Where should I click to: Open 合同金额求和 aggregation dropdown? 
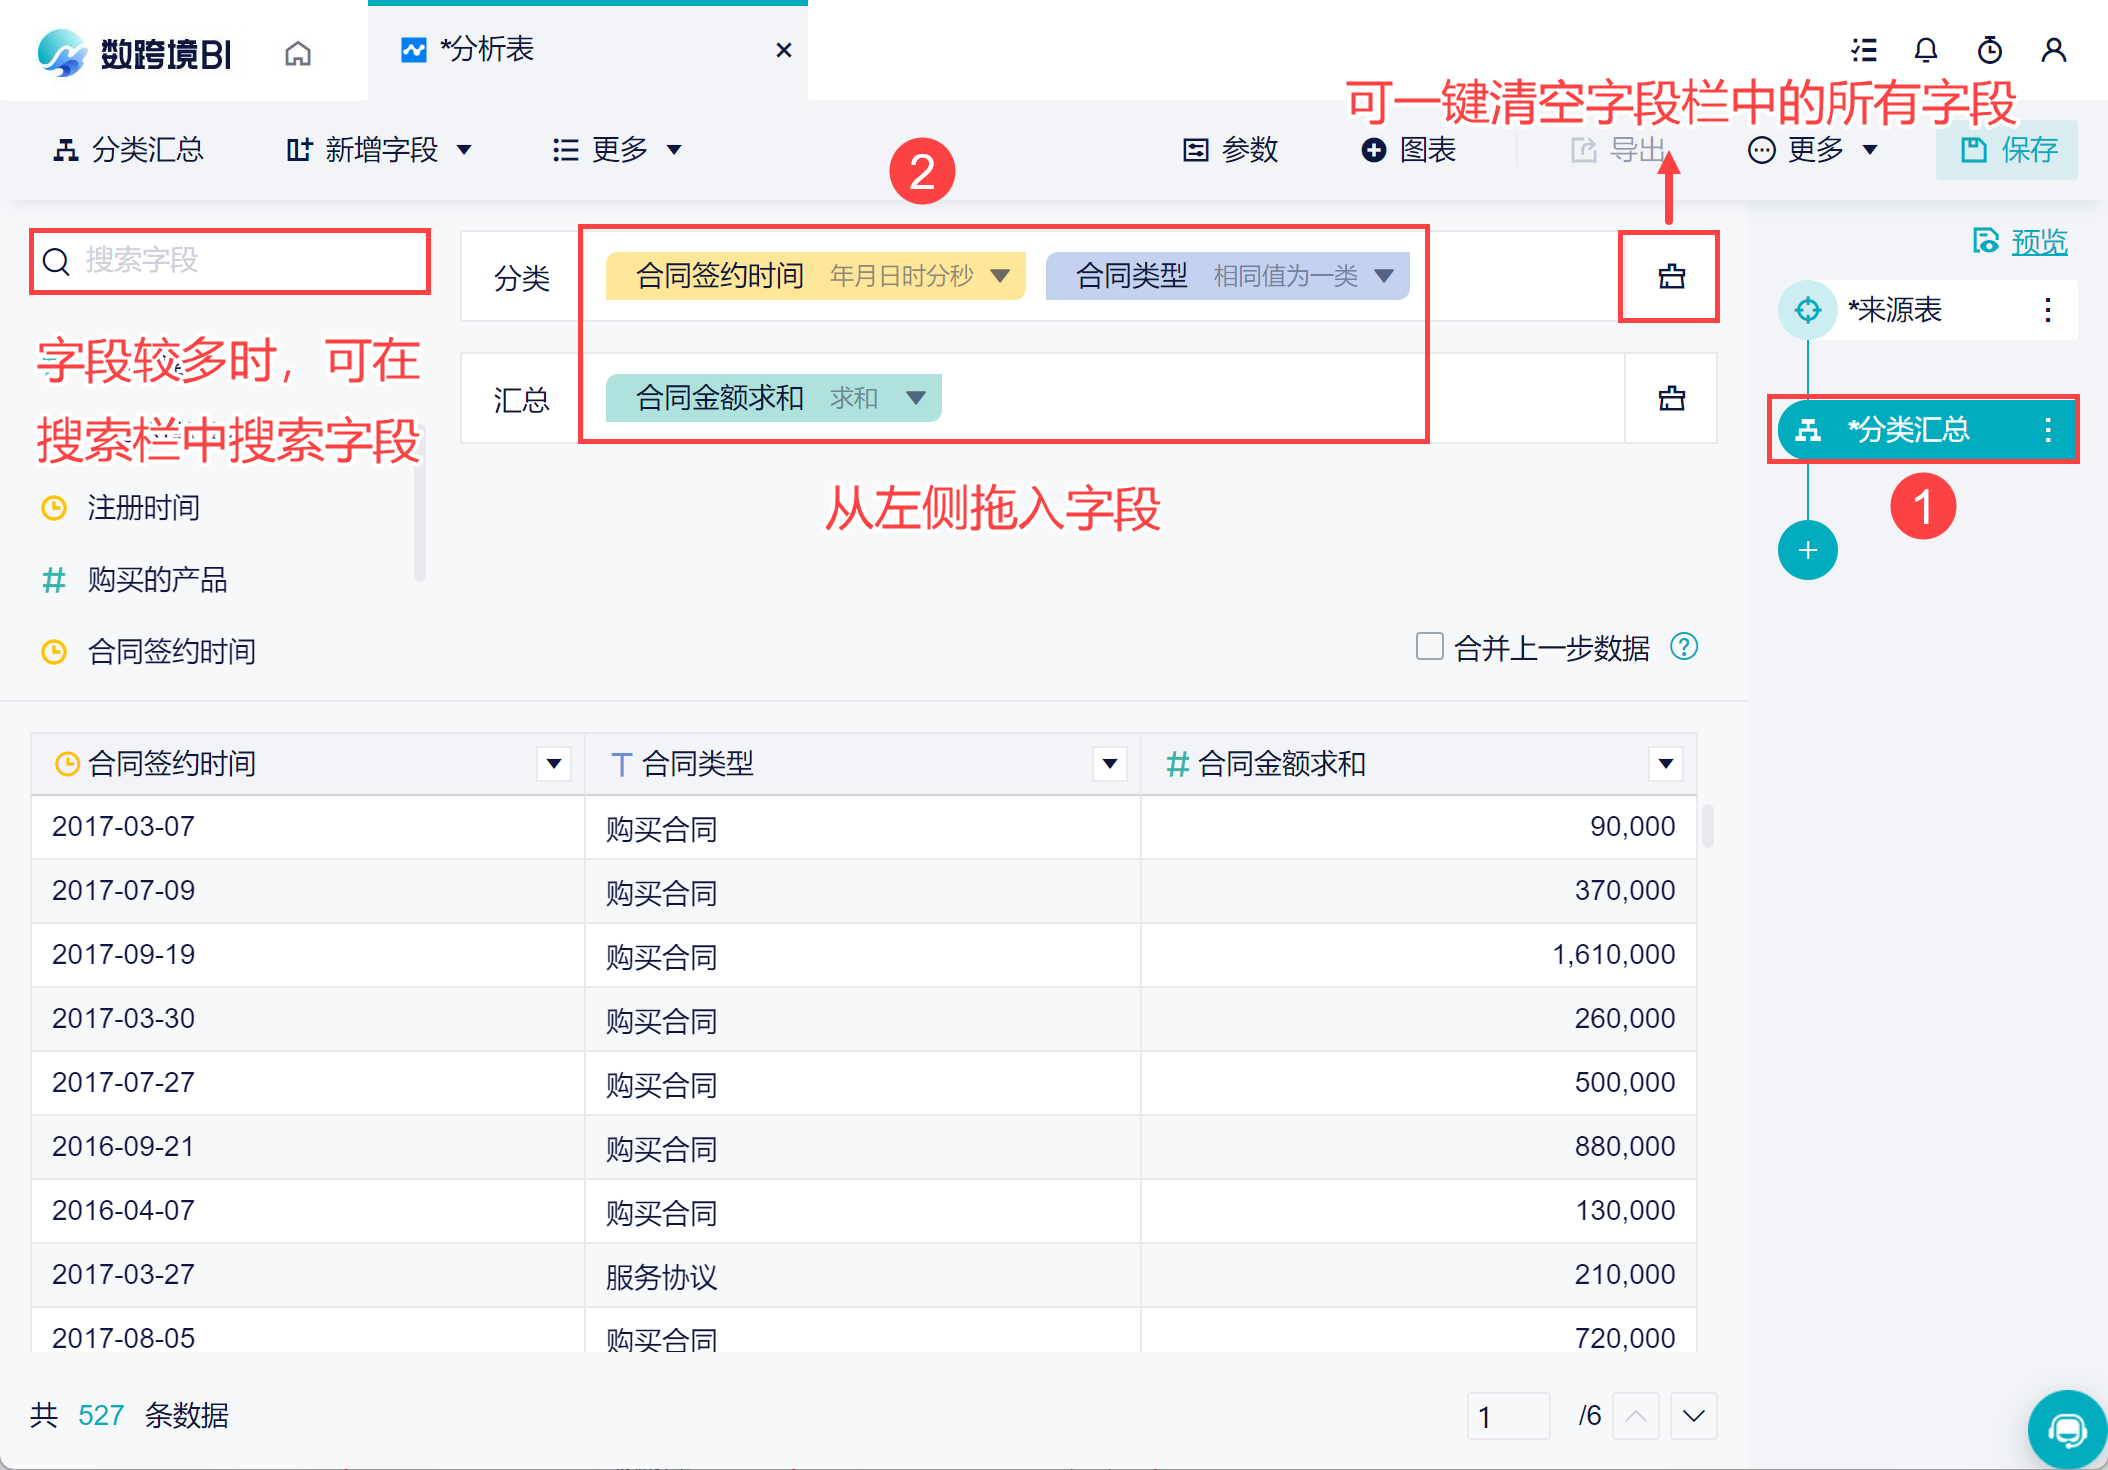tap(915, 398)
